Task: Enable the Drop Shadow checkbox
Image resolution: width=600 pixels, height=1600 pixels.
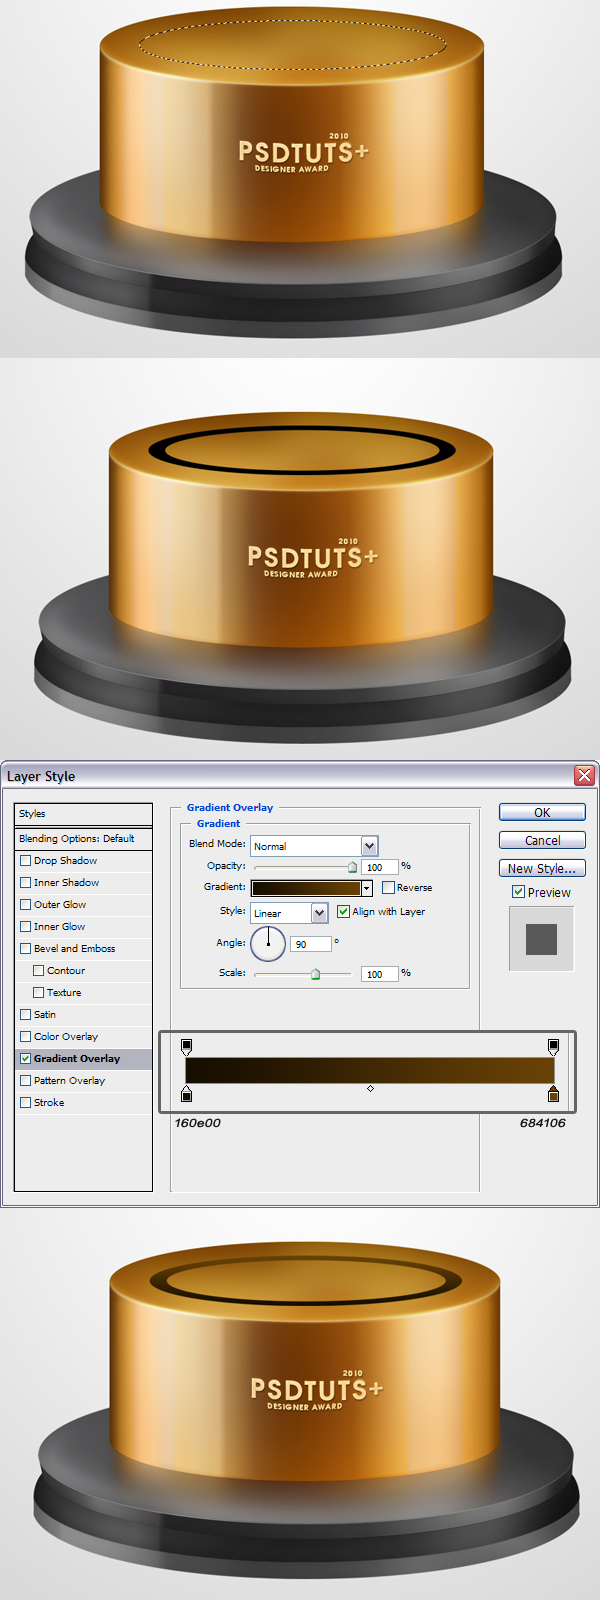Action: (x=26, y=860)
